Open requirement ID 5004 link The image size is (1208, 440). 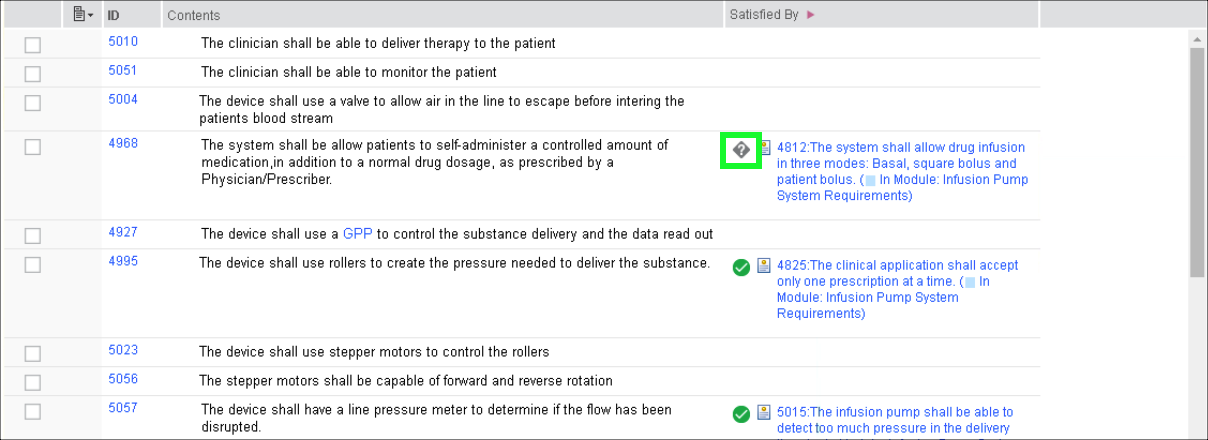click(123, 99)
